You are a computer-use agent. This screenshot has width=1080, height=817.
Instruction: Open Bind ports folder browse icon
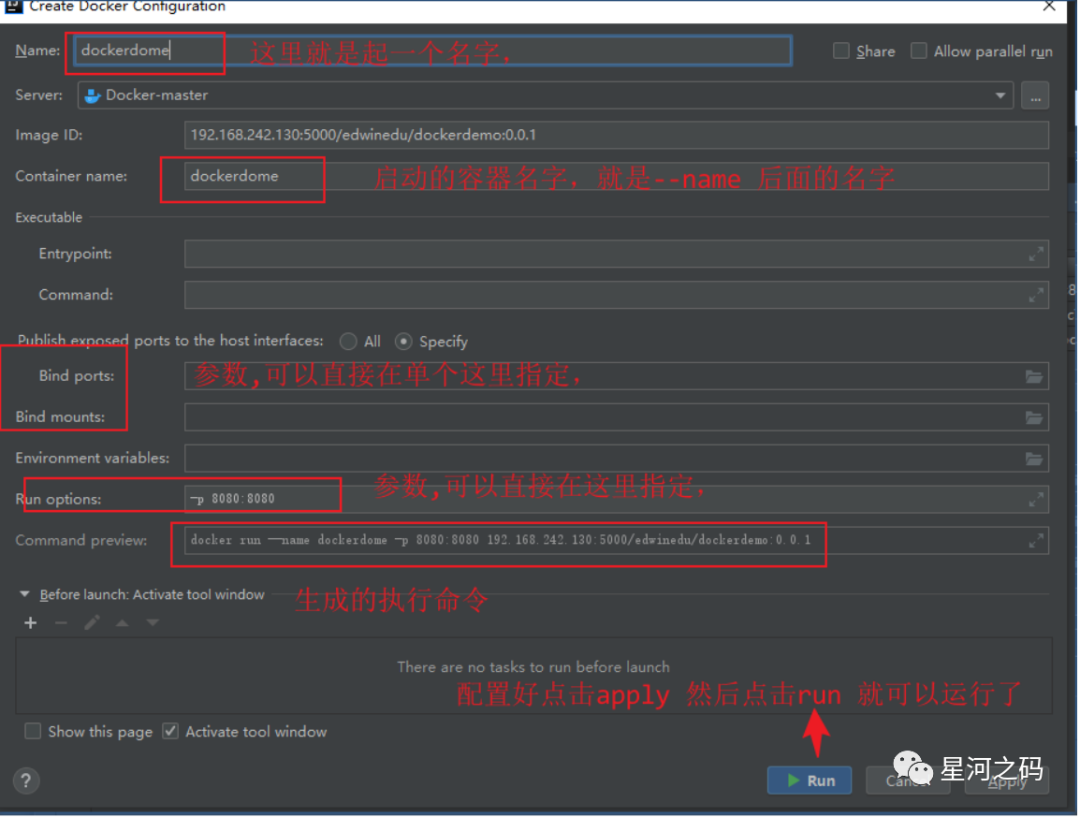[x=1034, y=376]
